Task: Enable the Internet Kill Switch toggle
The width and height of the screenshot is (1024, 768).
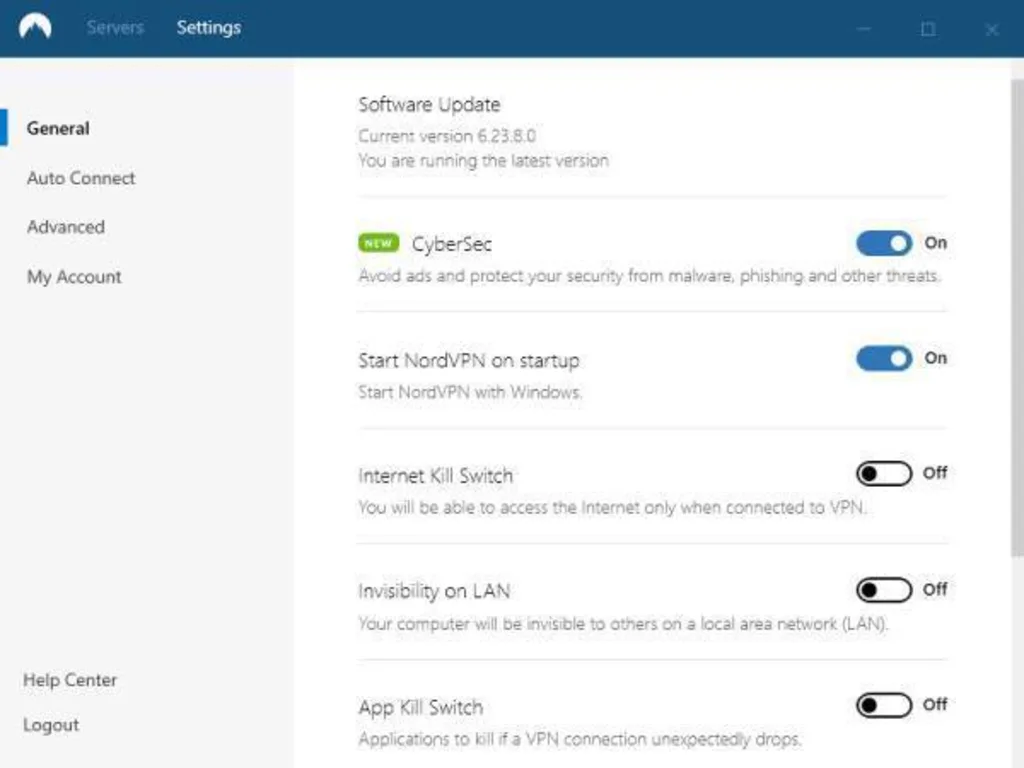Action: (x=884, y=473)
